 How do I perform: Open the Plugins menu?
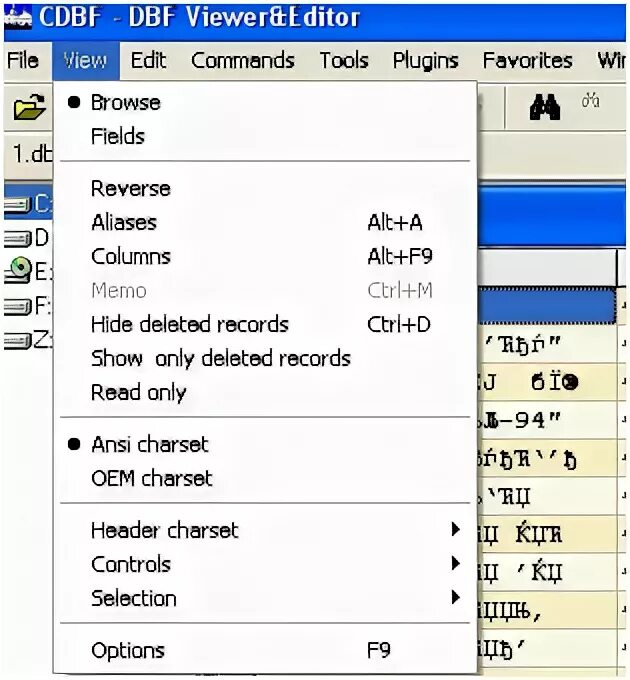(425, 60)
